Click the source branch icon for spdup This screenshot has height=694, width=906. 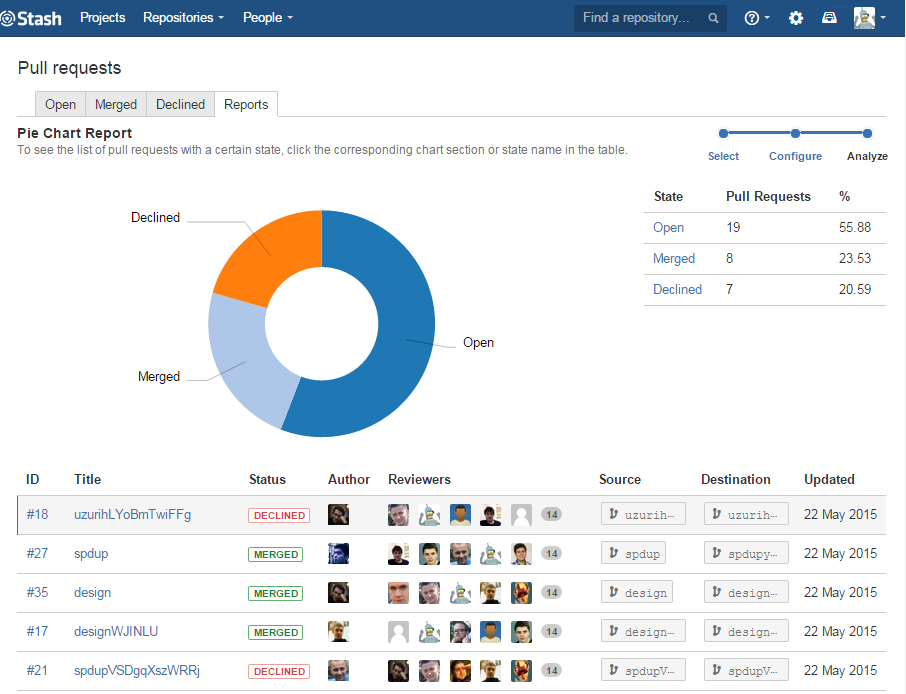click(x=614, y=554)
